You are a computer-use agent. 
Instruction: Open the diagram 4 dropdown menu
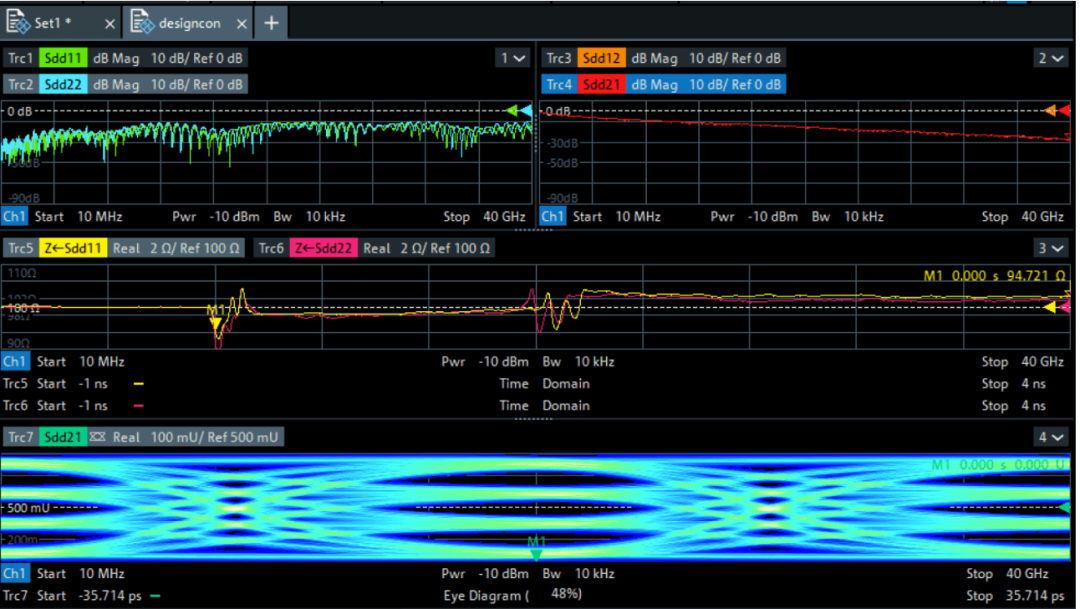coord(1051,437)
